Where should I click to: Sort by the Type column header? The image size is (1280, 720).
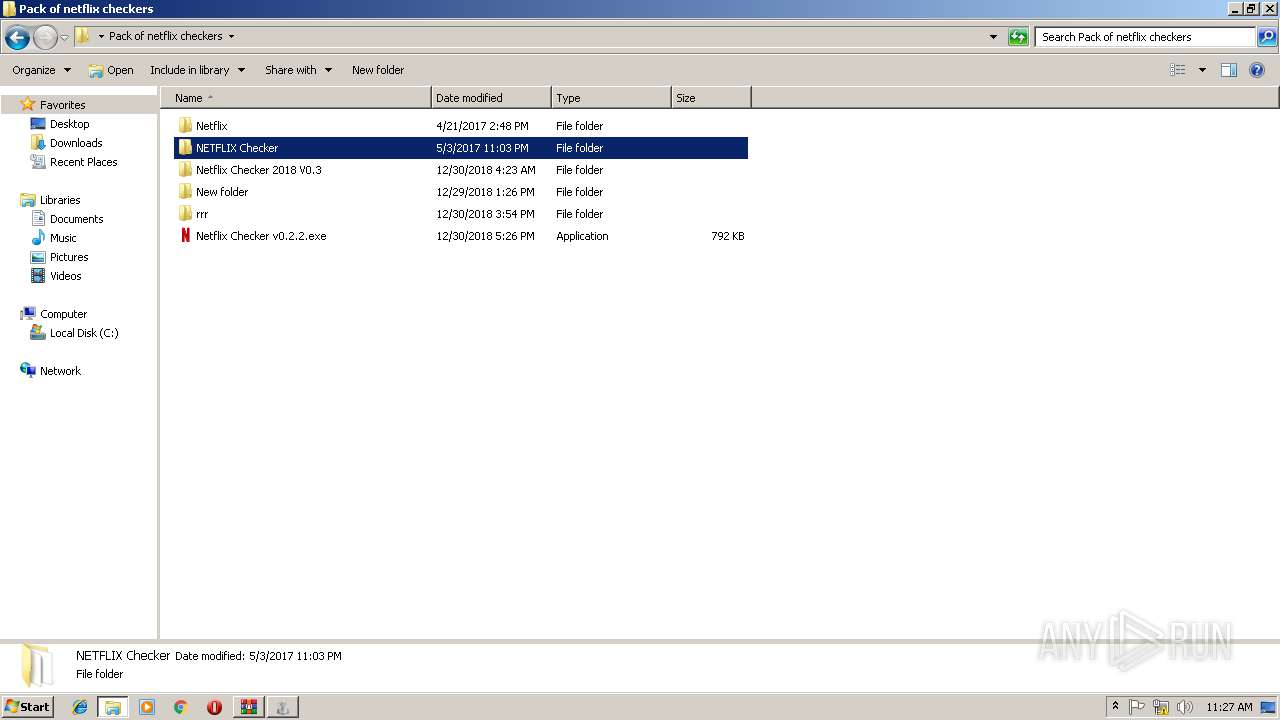click(x=611, y=98)
